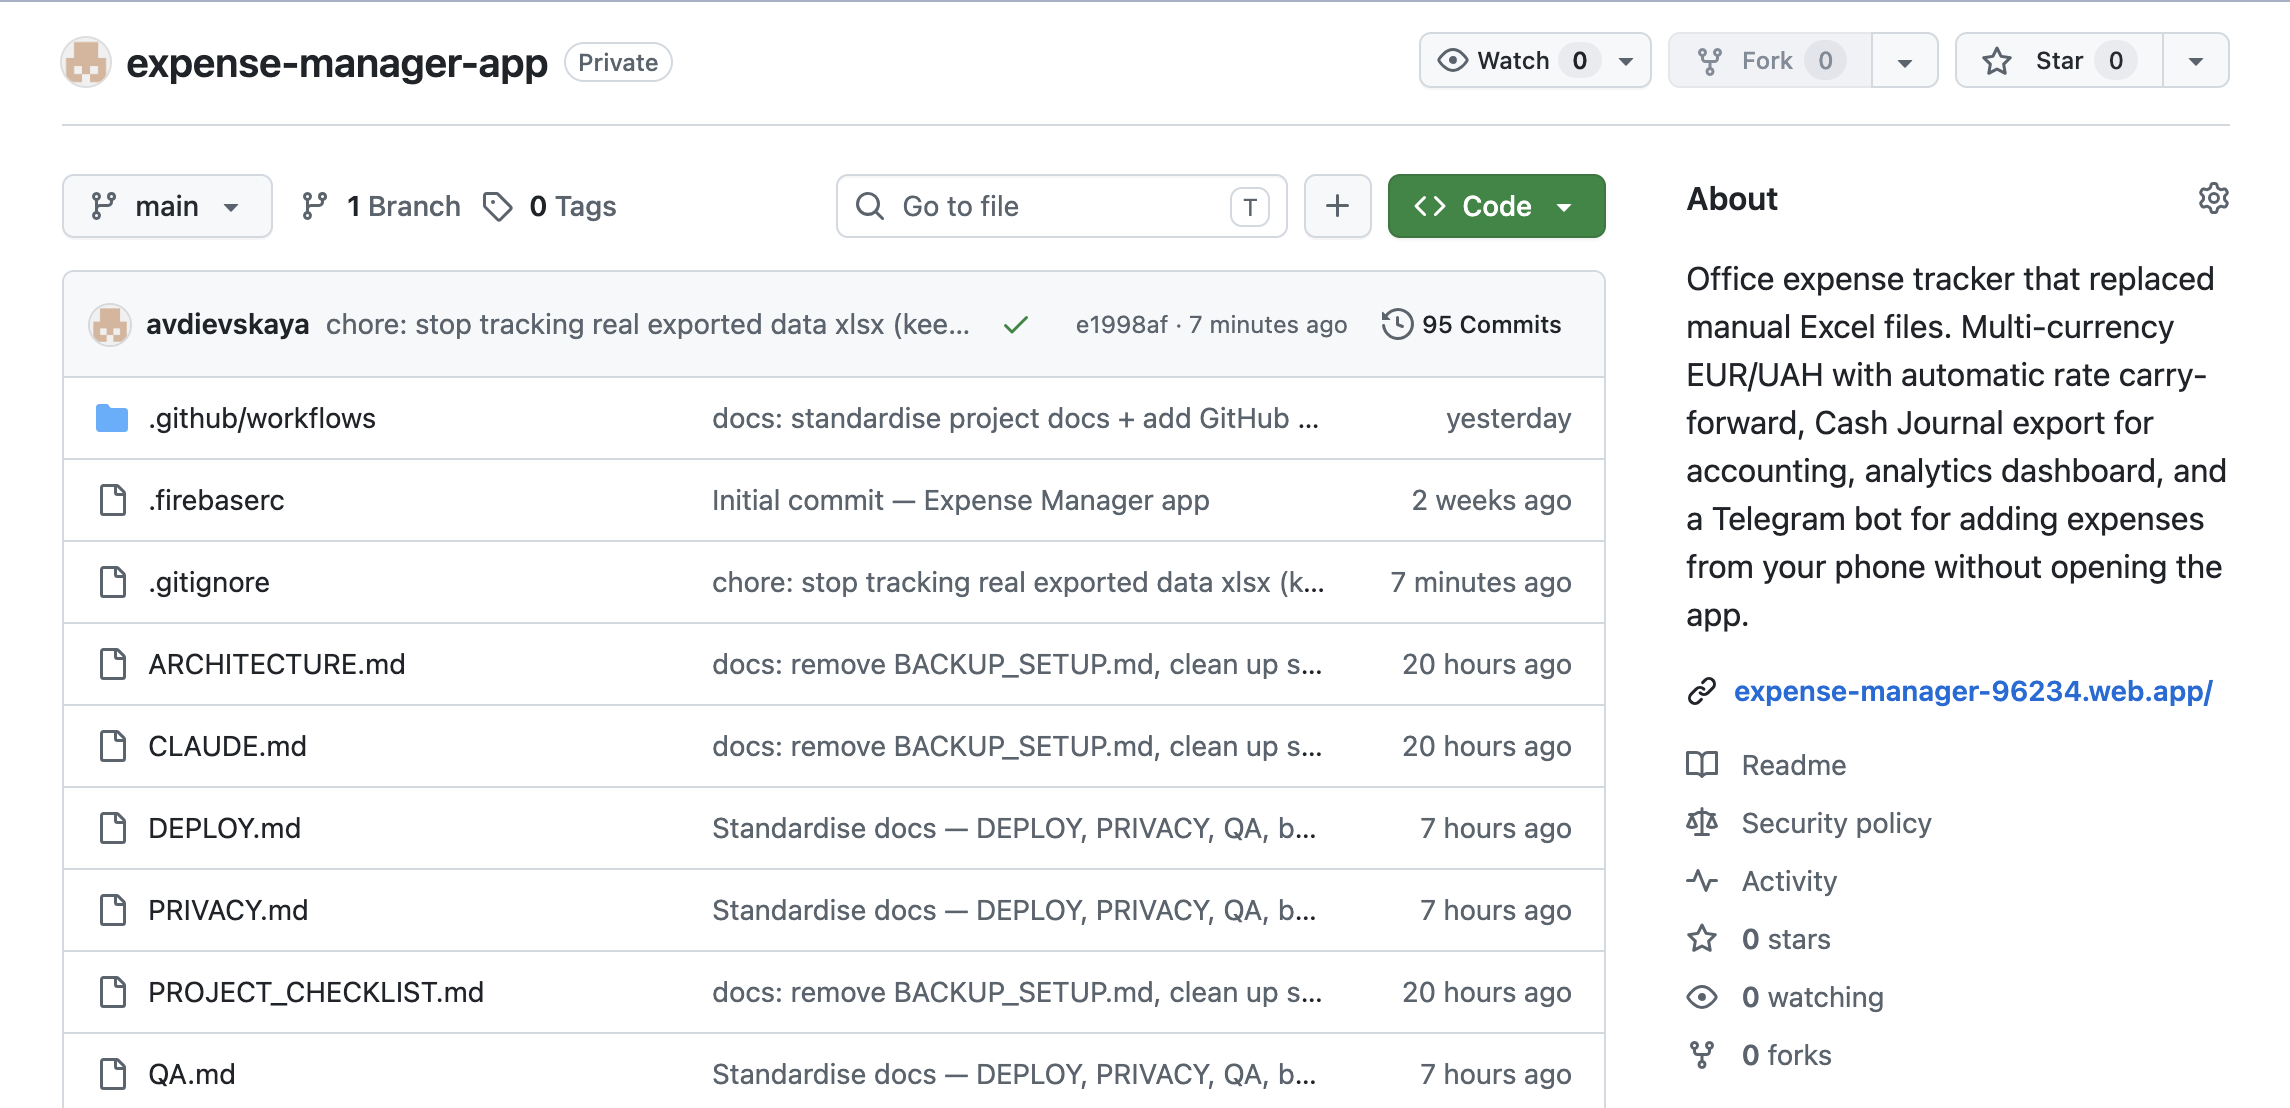
Task: Open the About settings gear
Action: point(2213,198)
